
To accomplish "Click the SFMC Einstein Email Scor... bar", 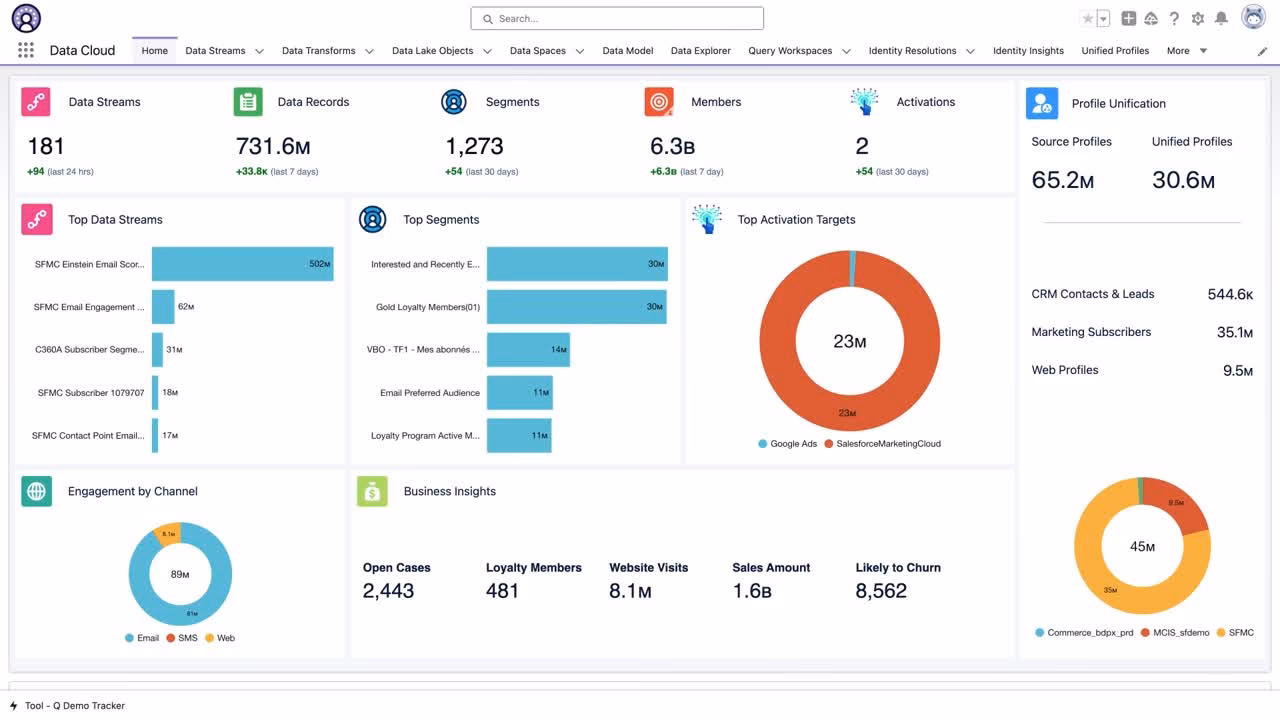I will point(243,264).
